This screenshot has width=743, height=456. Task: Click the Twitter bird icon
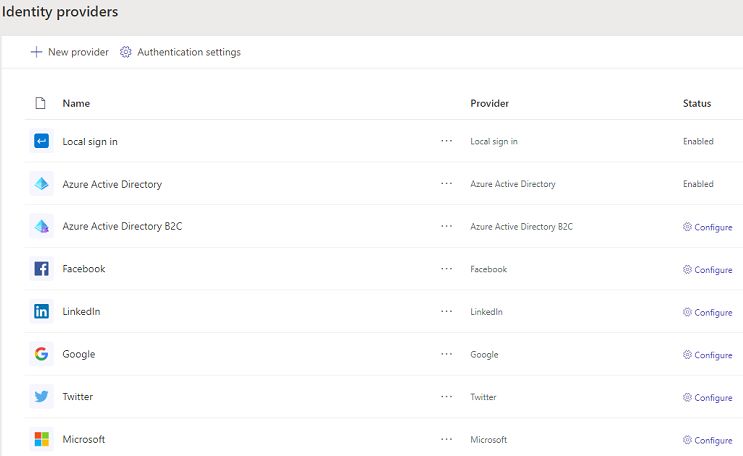pos(41,397)
